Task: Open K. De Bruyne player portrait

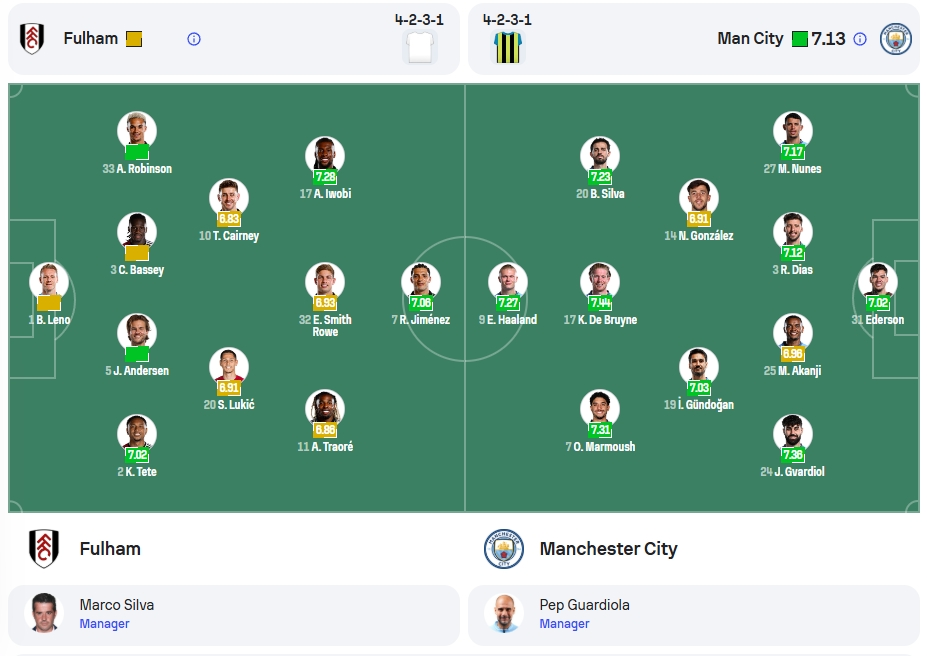Action: 600,281
